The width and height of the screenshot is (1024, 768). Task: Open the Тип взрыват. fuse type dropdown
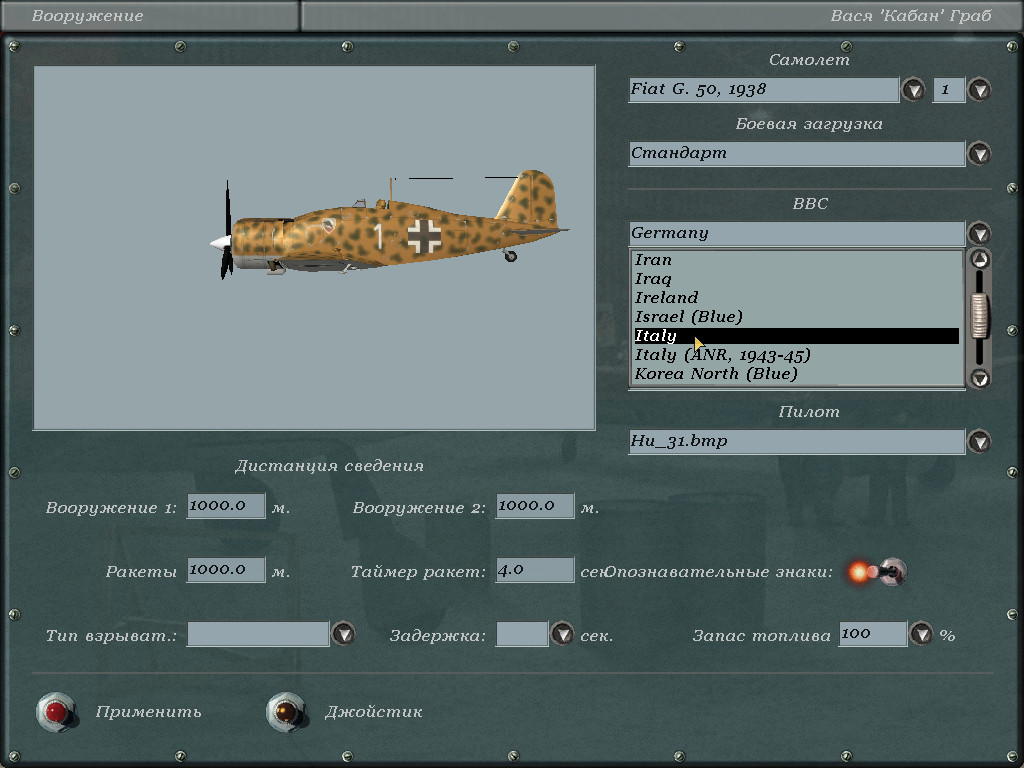tap(344, 634)
